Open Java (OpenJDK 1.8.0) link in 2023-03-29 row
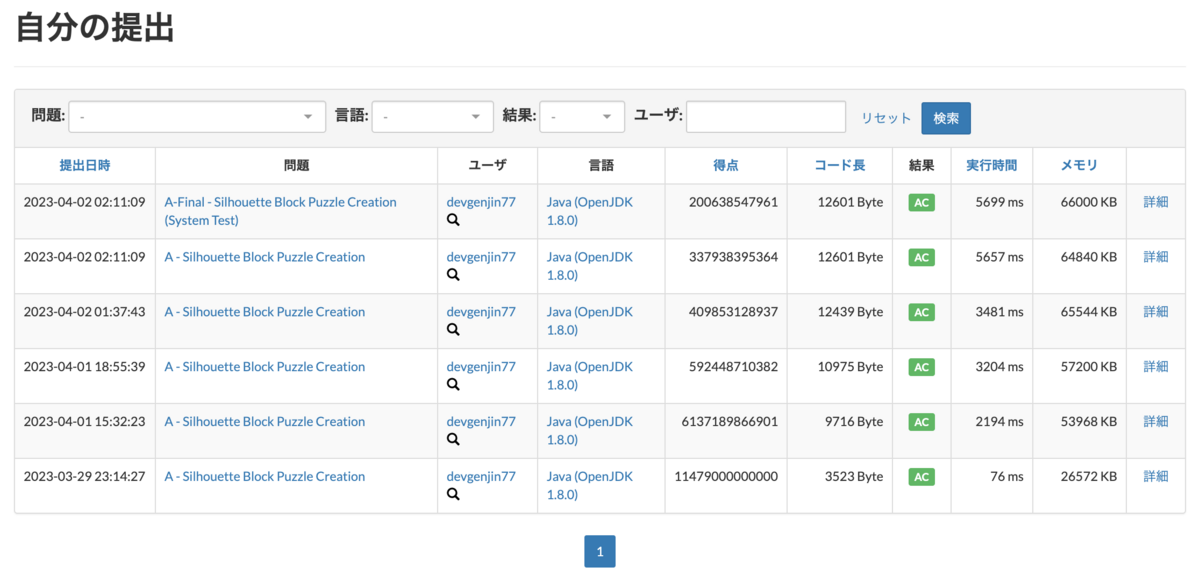This screenshot has width=1200, height=581. click(590, 486)
